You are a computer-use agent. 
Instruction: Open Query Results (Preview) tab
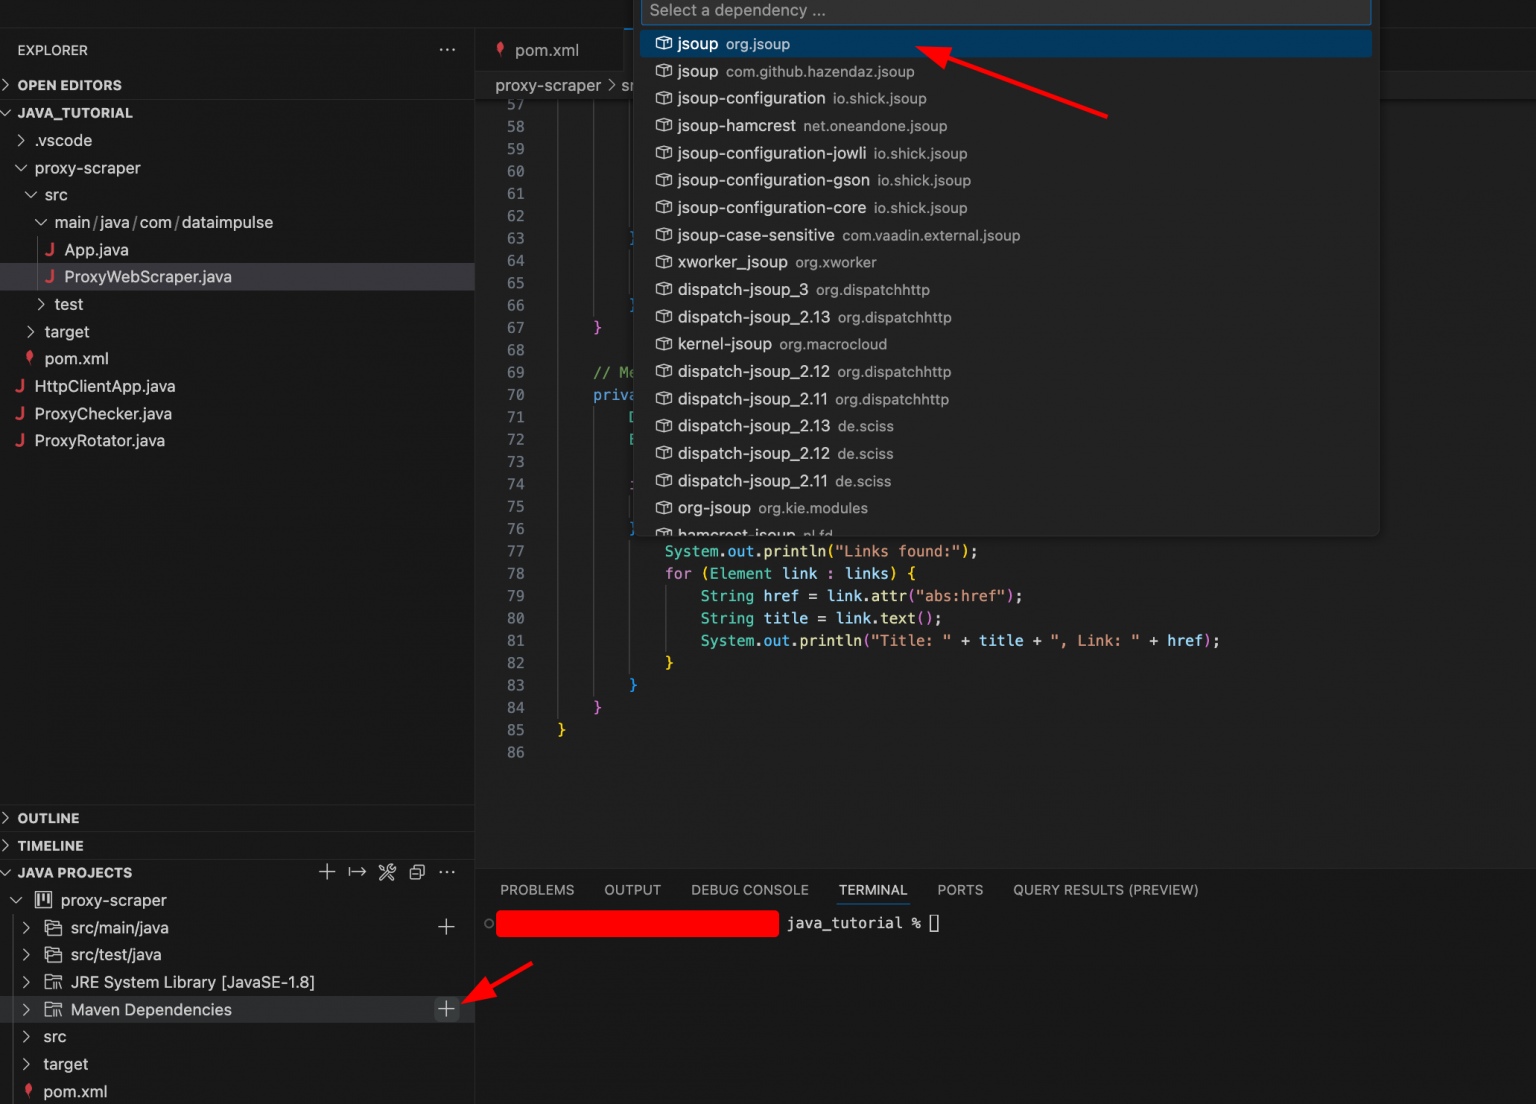pos(1106,890)
